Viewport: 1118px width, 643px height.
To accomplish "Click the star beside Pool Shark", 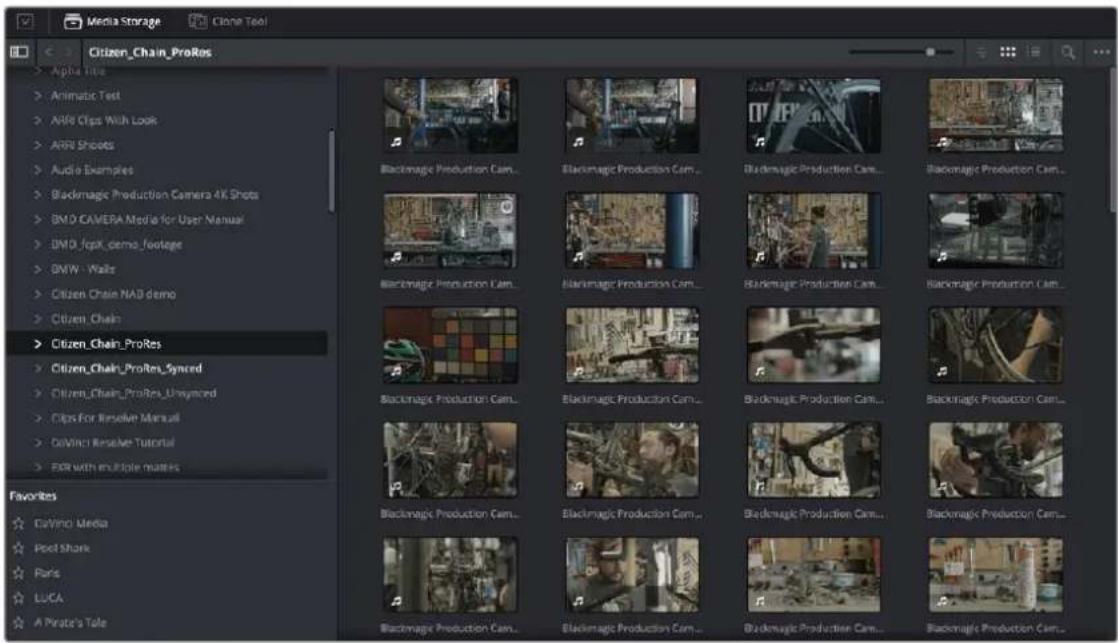I will [19, 548].
